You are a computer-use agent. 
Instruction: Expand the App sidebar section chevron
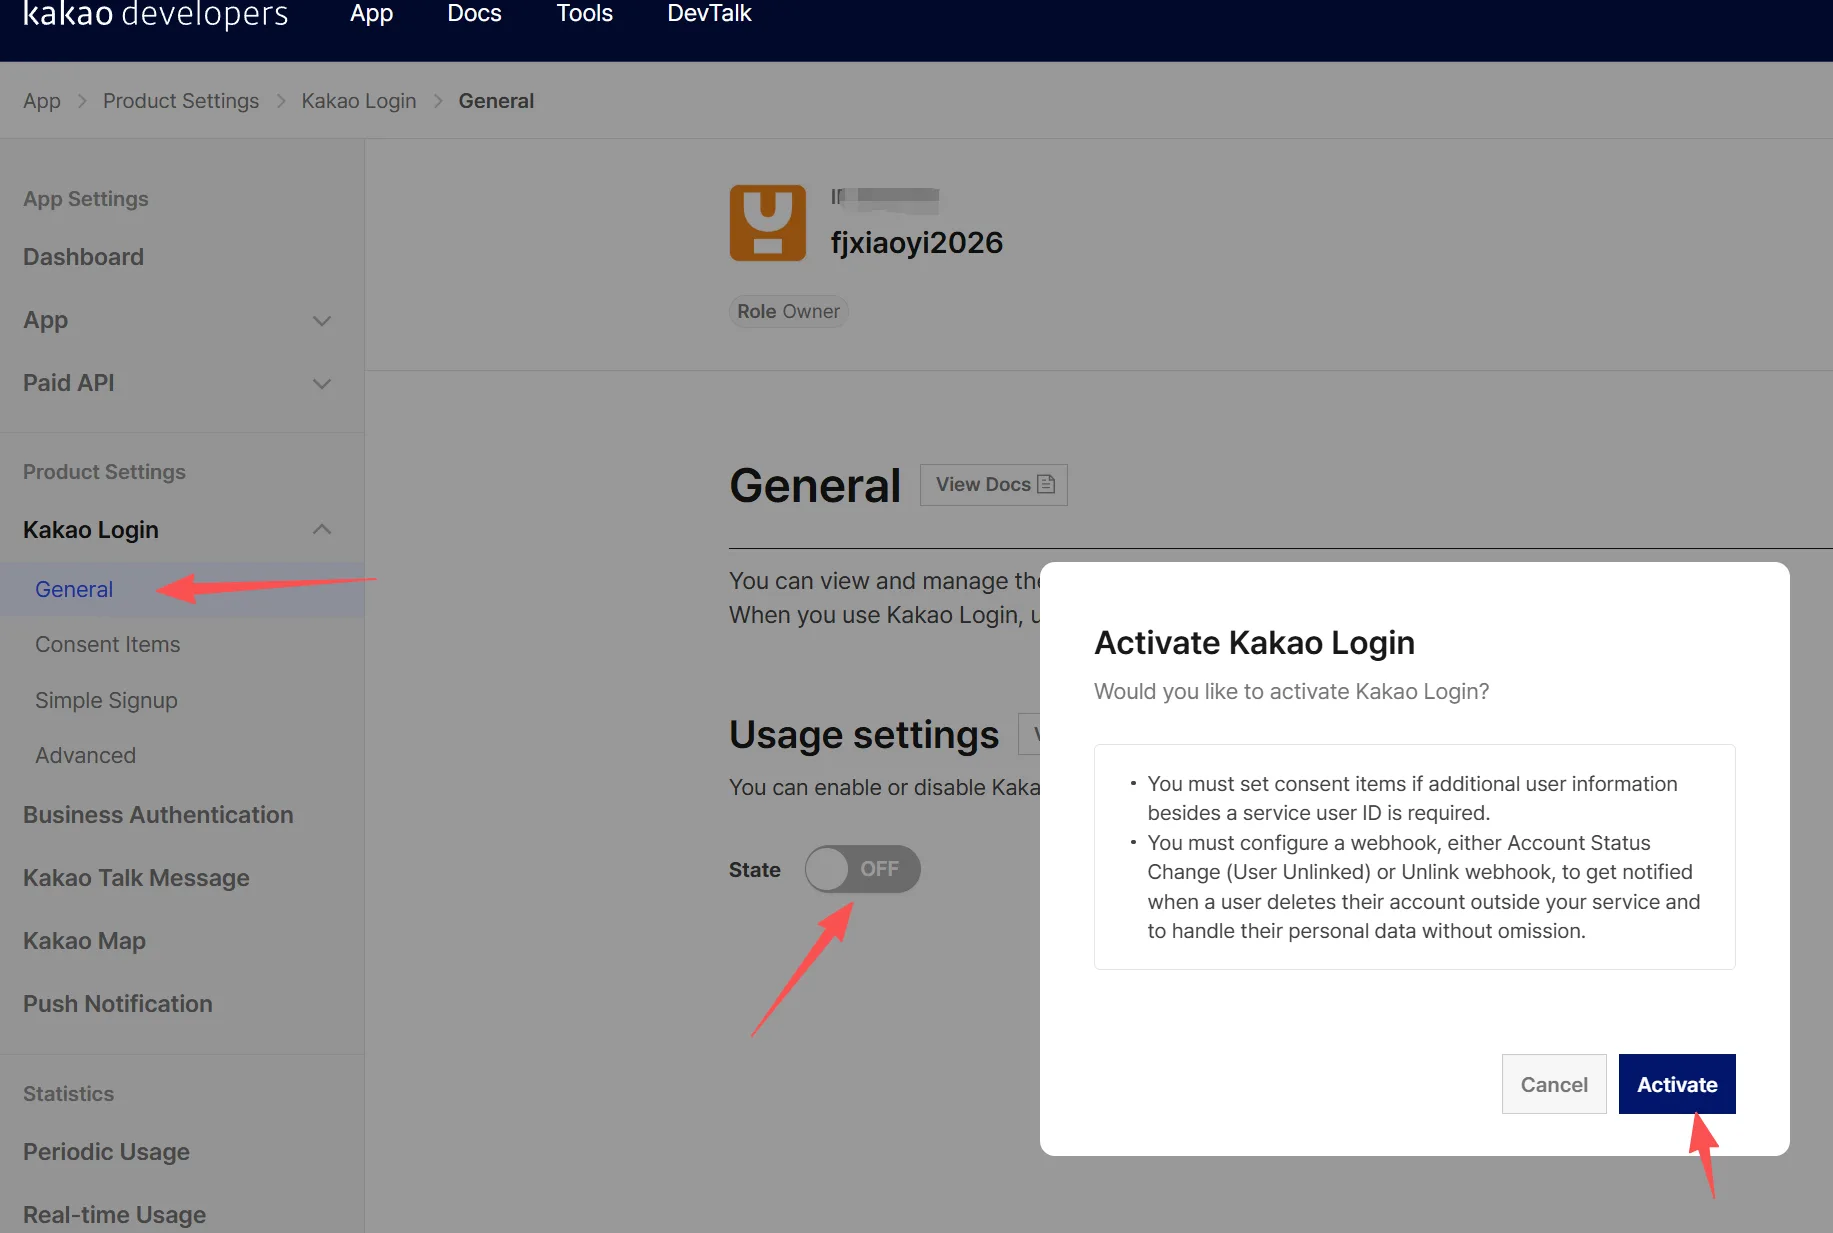322,321
